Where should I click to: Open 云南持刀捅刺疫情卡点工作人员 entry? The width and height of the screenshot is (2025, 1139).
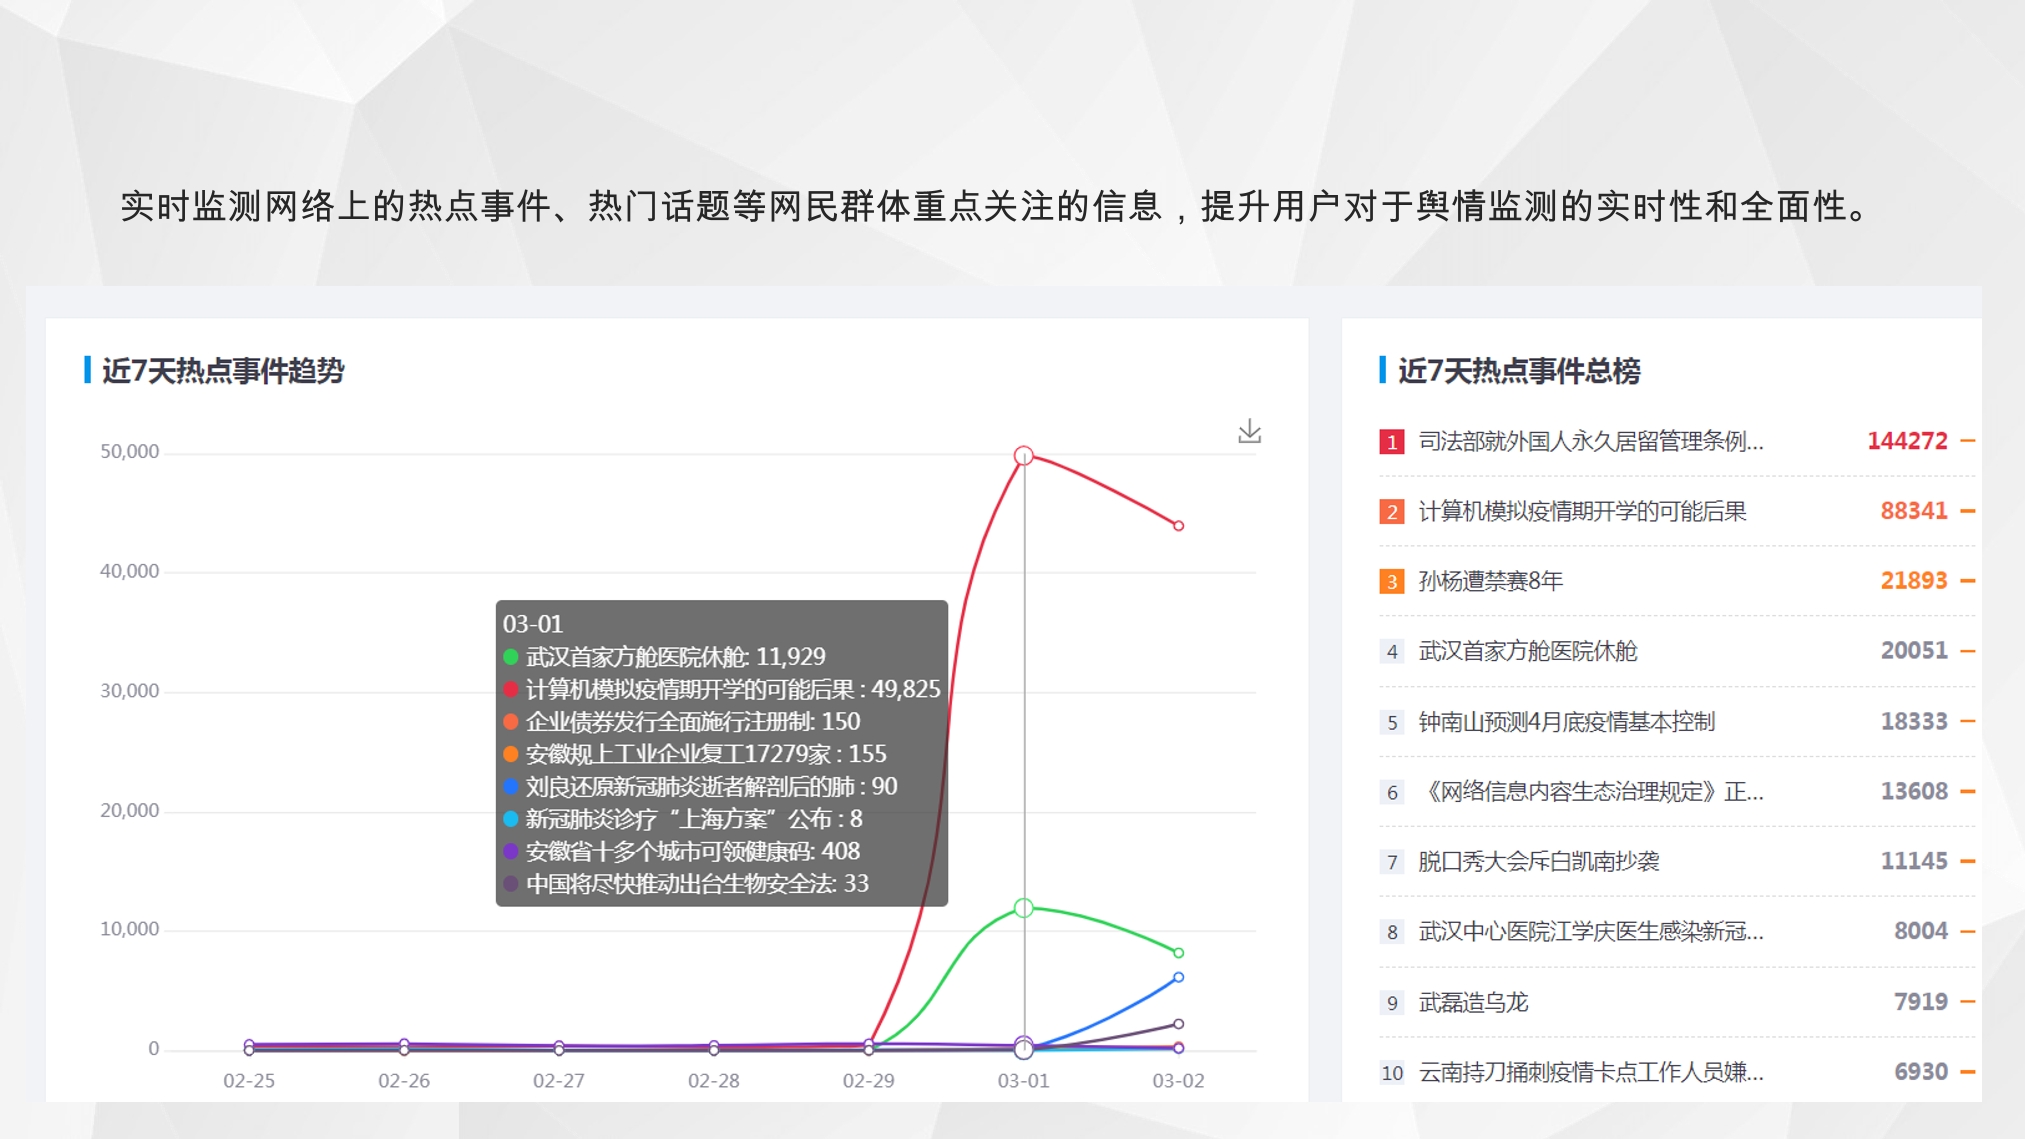coord(1590,1072)
